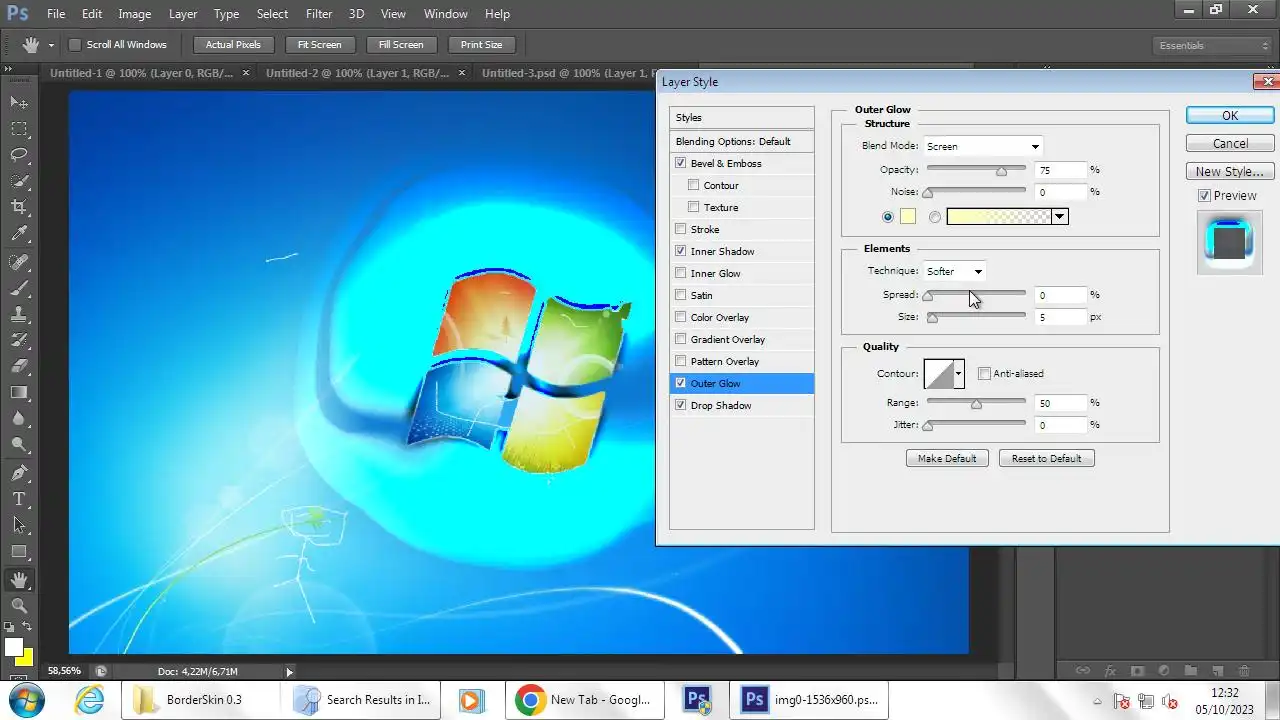
Task: Enable the Stroke checkbox
Action: [681, 229]
